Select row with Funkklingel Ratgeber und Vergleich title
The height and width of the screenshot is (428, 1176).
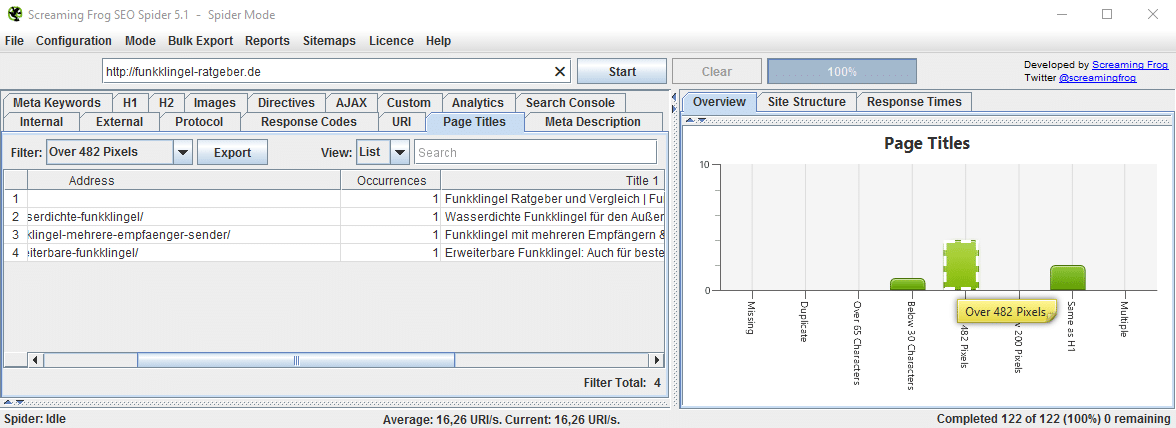[334, 199]
